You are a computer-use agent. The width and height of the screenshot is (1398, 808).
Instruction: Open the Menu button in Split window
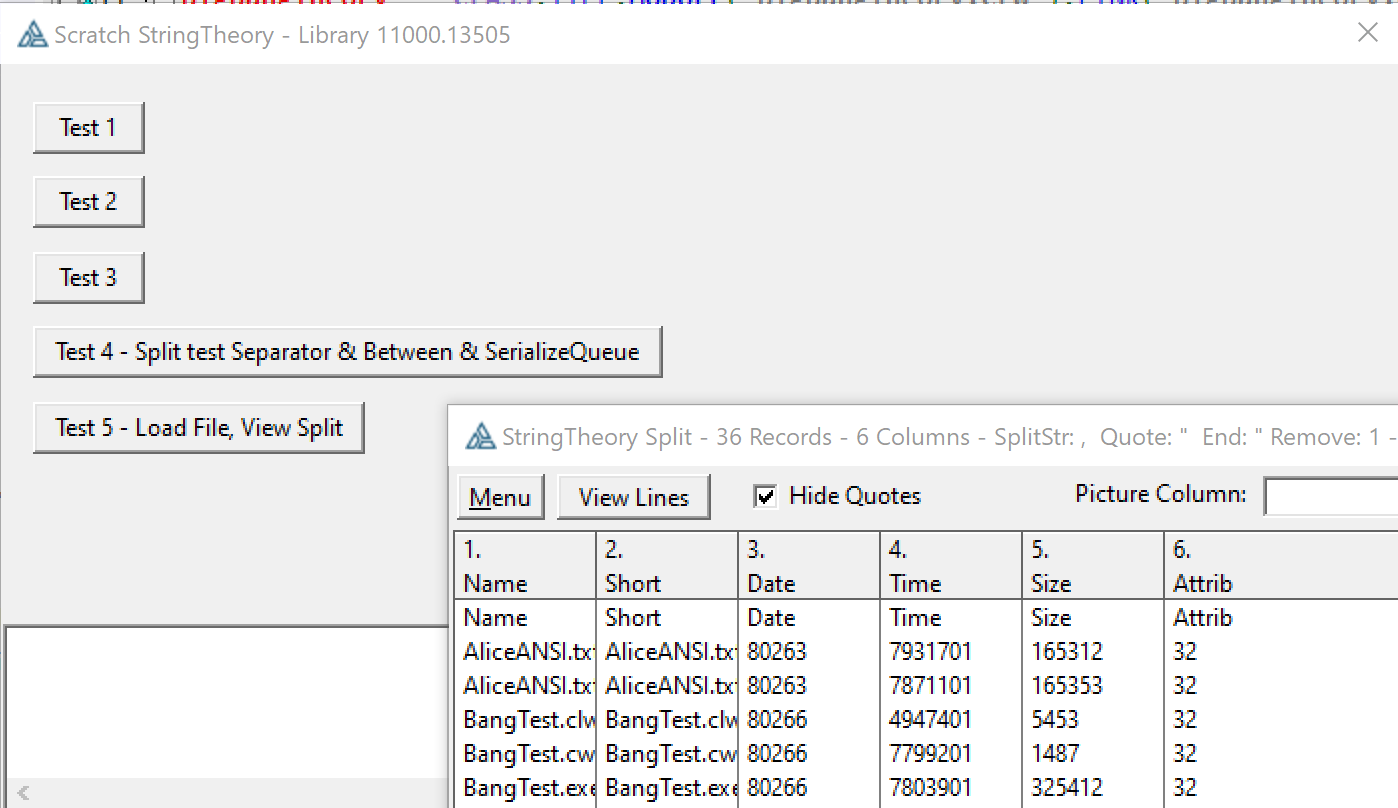click(x=500, y=497)
